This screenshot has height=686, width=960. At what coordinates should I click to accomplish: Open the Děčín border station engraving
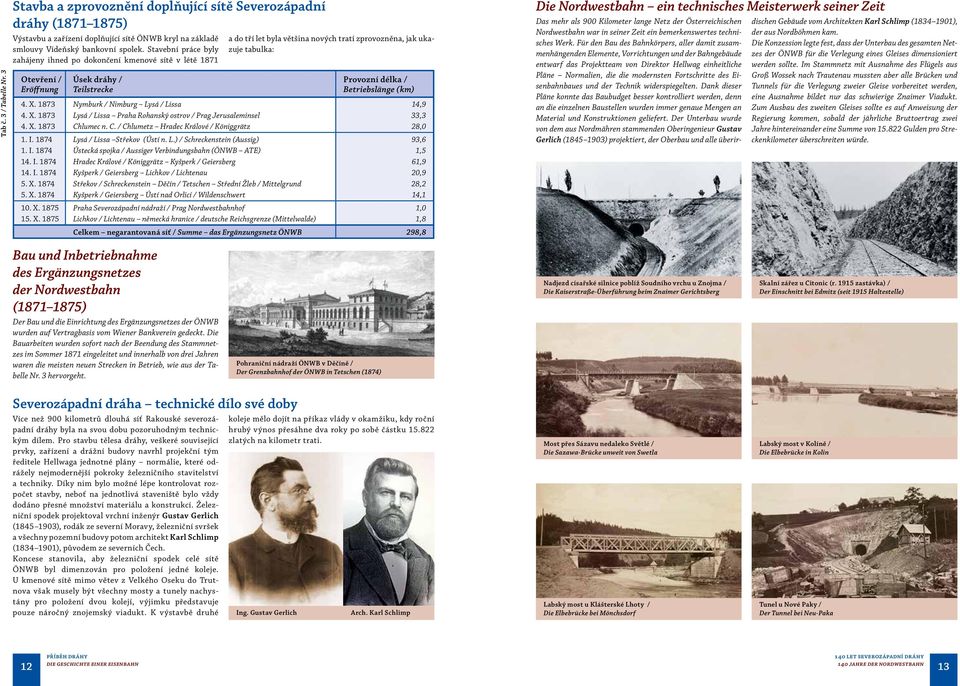tap(331, 304)
